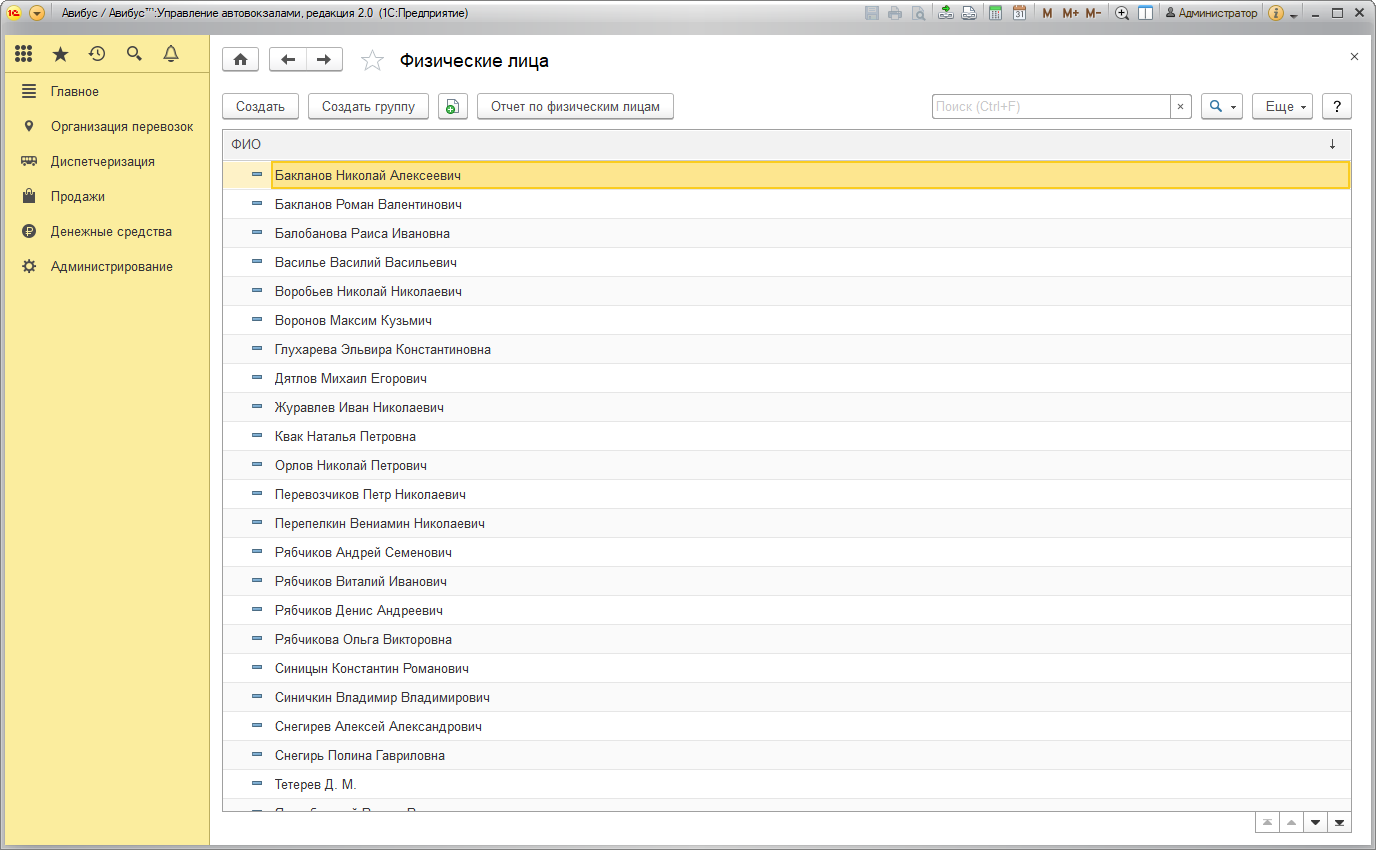Open the calculator icon in title bar

pyautogui.click(x=996, y=13)
